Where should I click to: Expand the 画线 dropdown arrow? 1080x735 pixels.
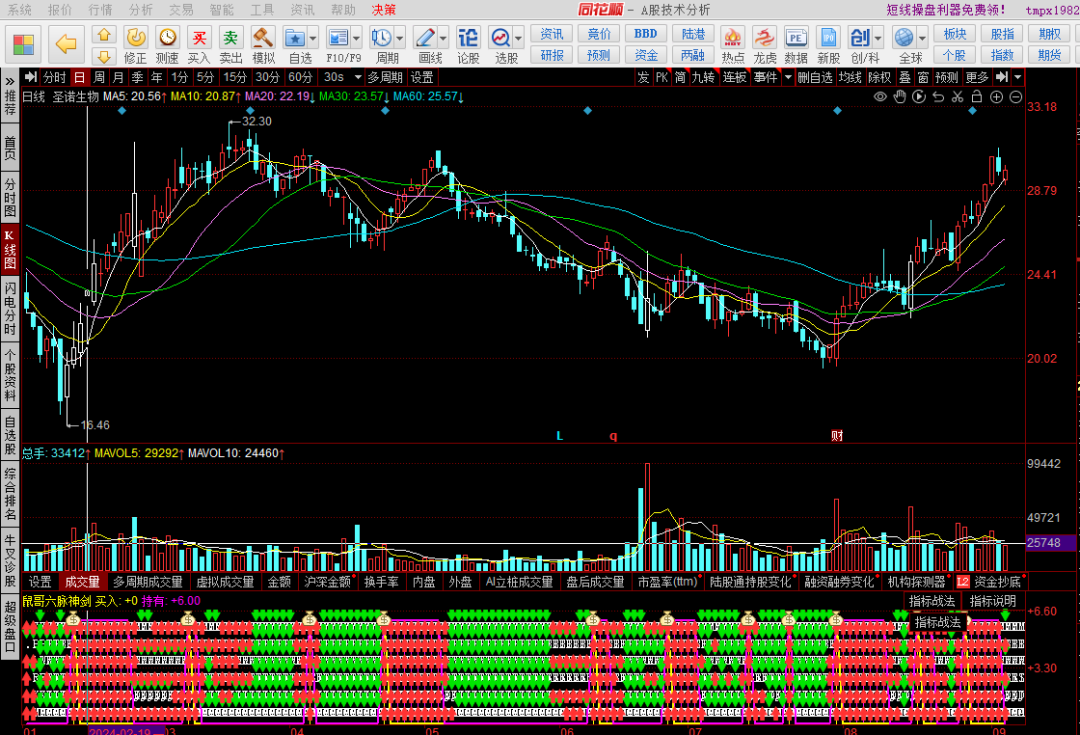tap(443, 39)
